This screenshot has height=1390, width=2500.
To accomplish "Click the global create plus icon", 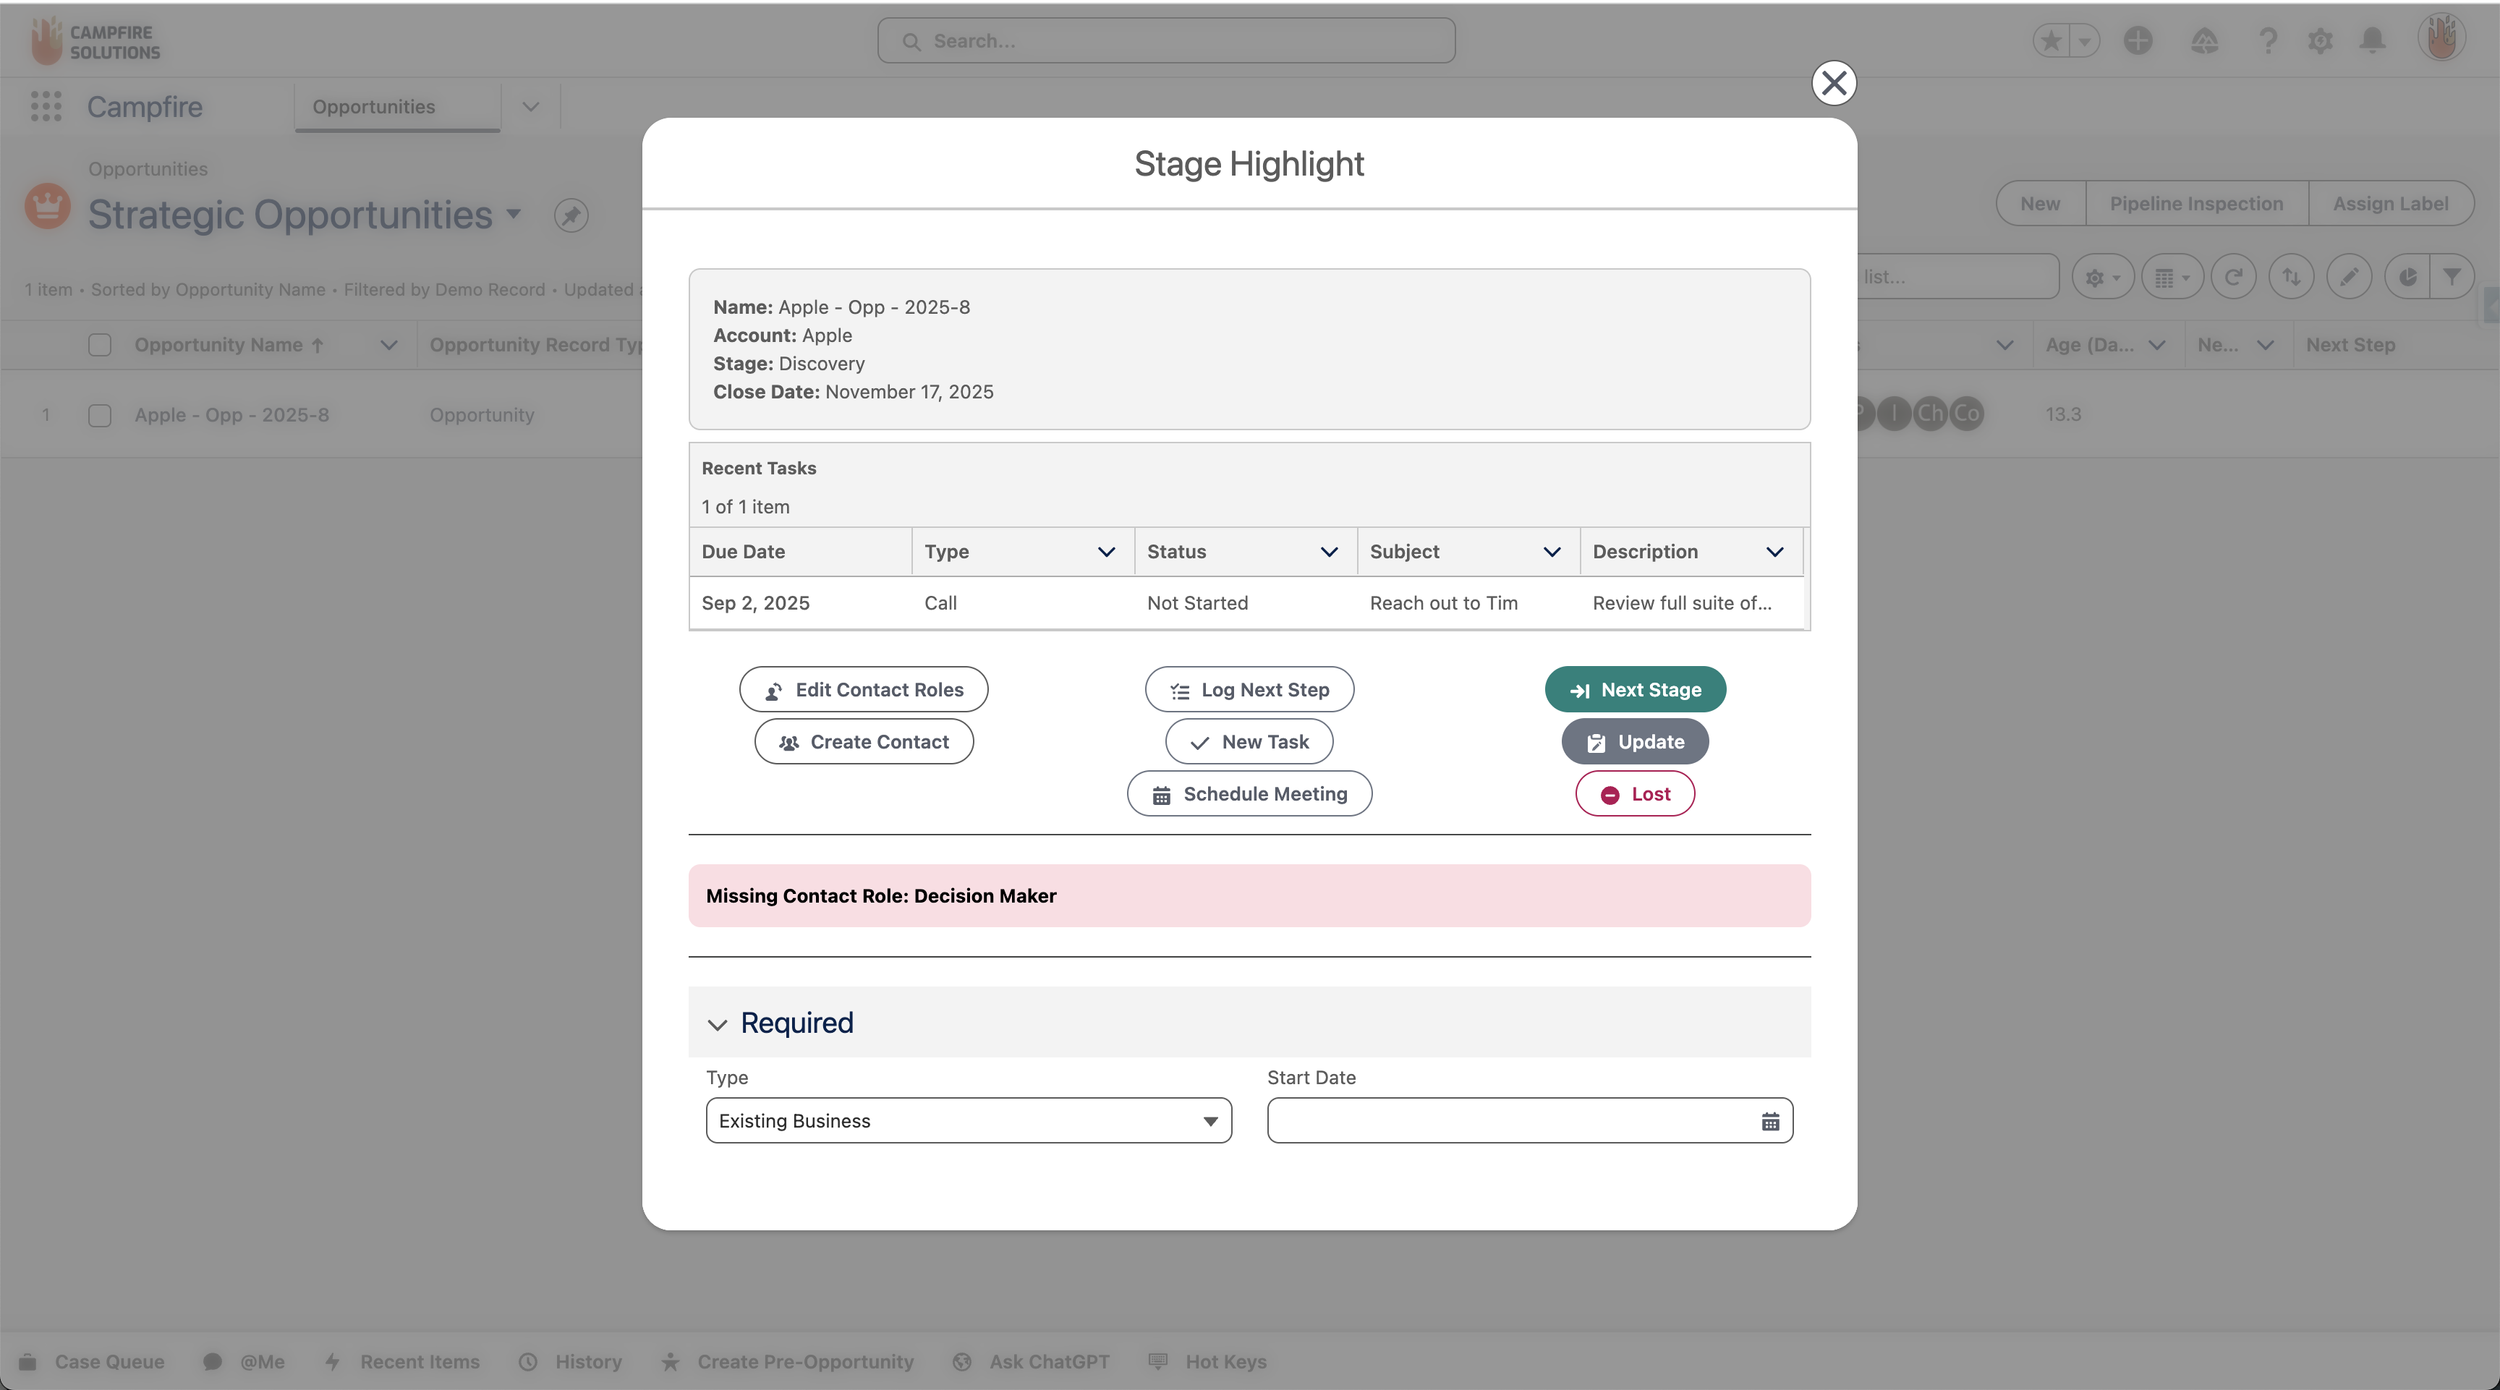I will [2138, 40].
